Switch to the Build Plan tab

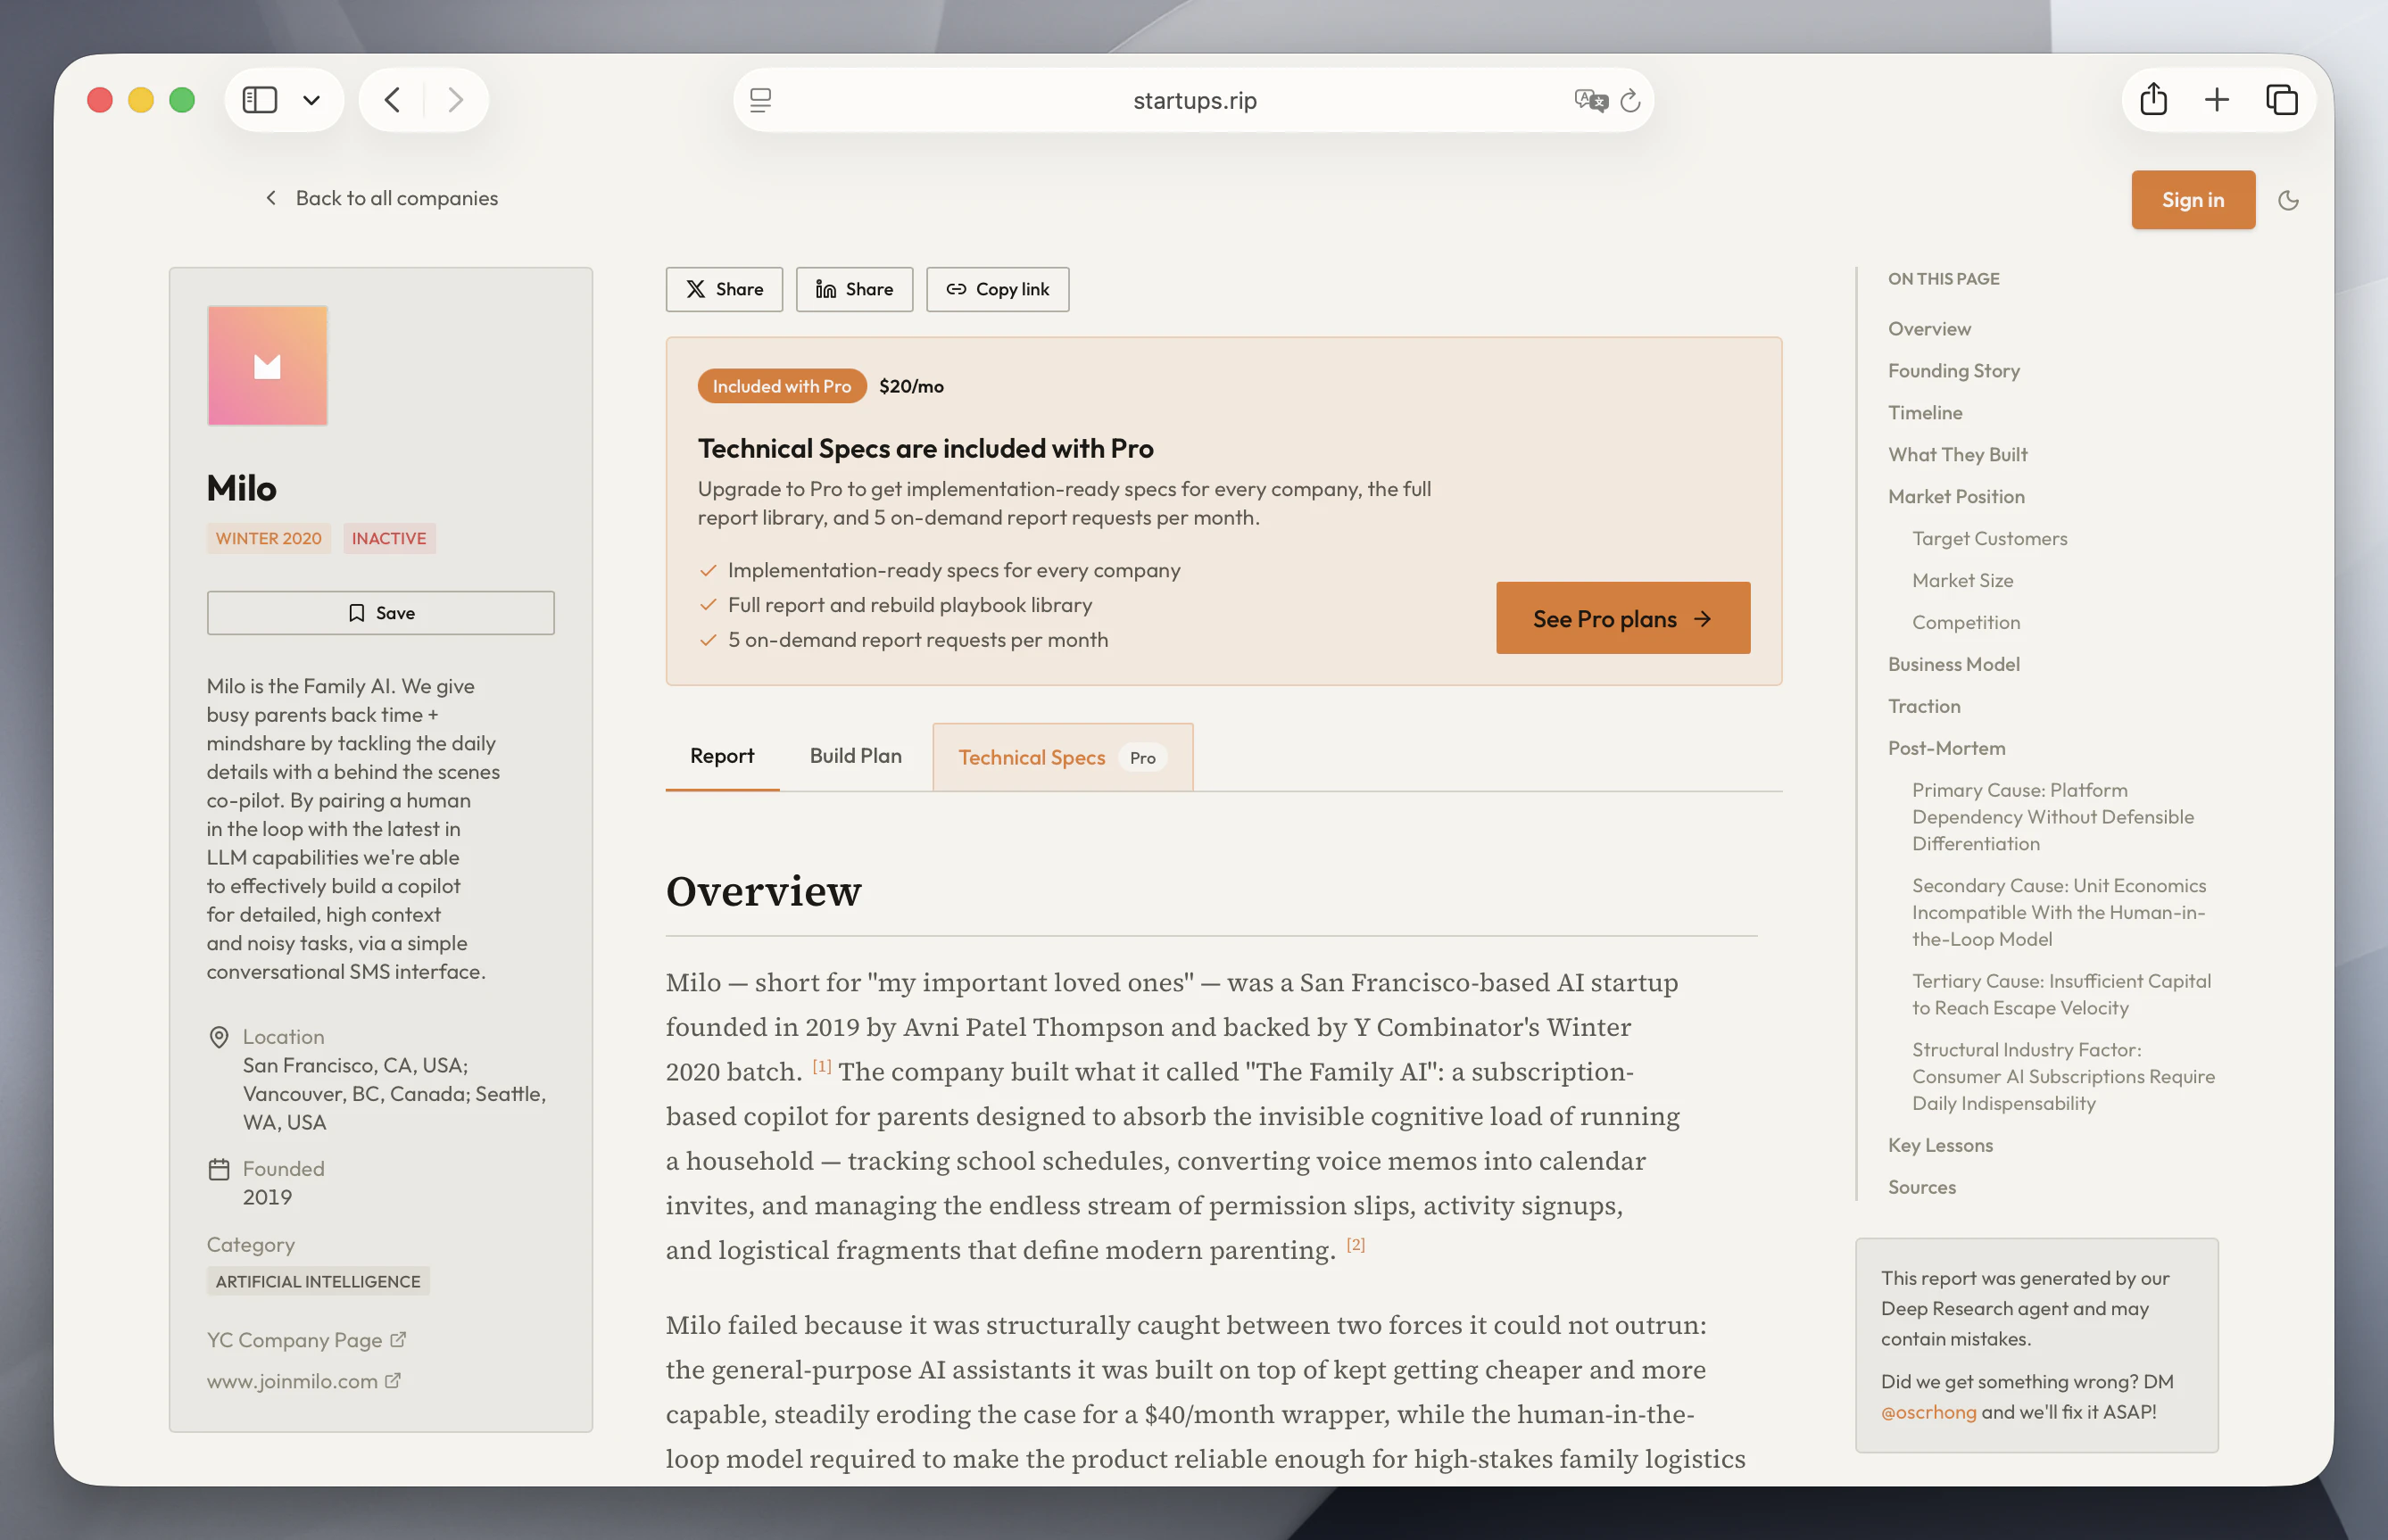point(855,756)
